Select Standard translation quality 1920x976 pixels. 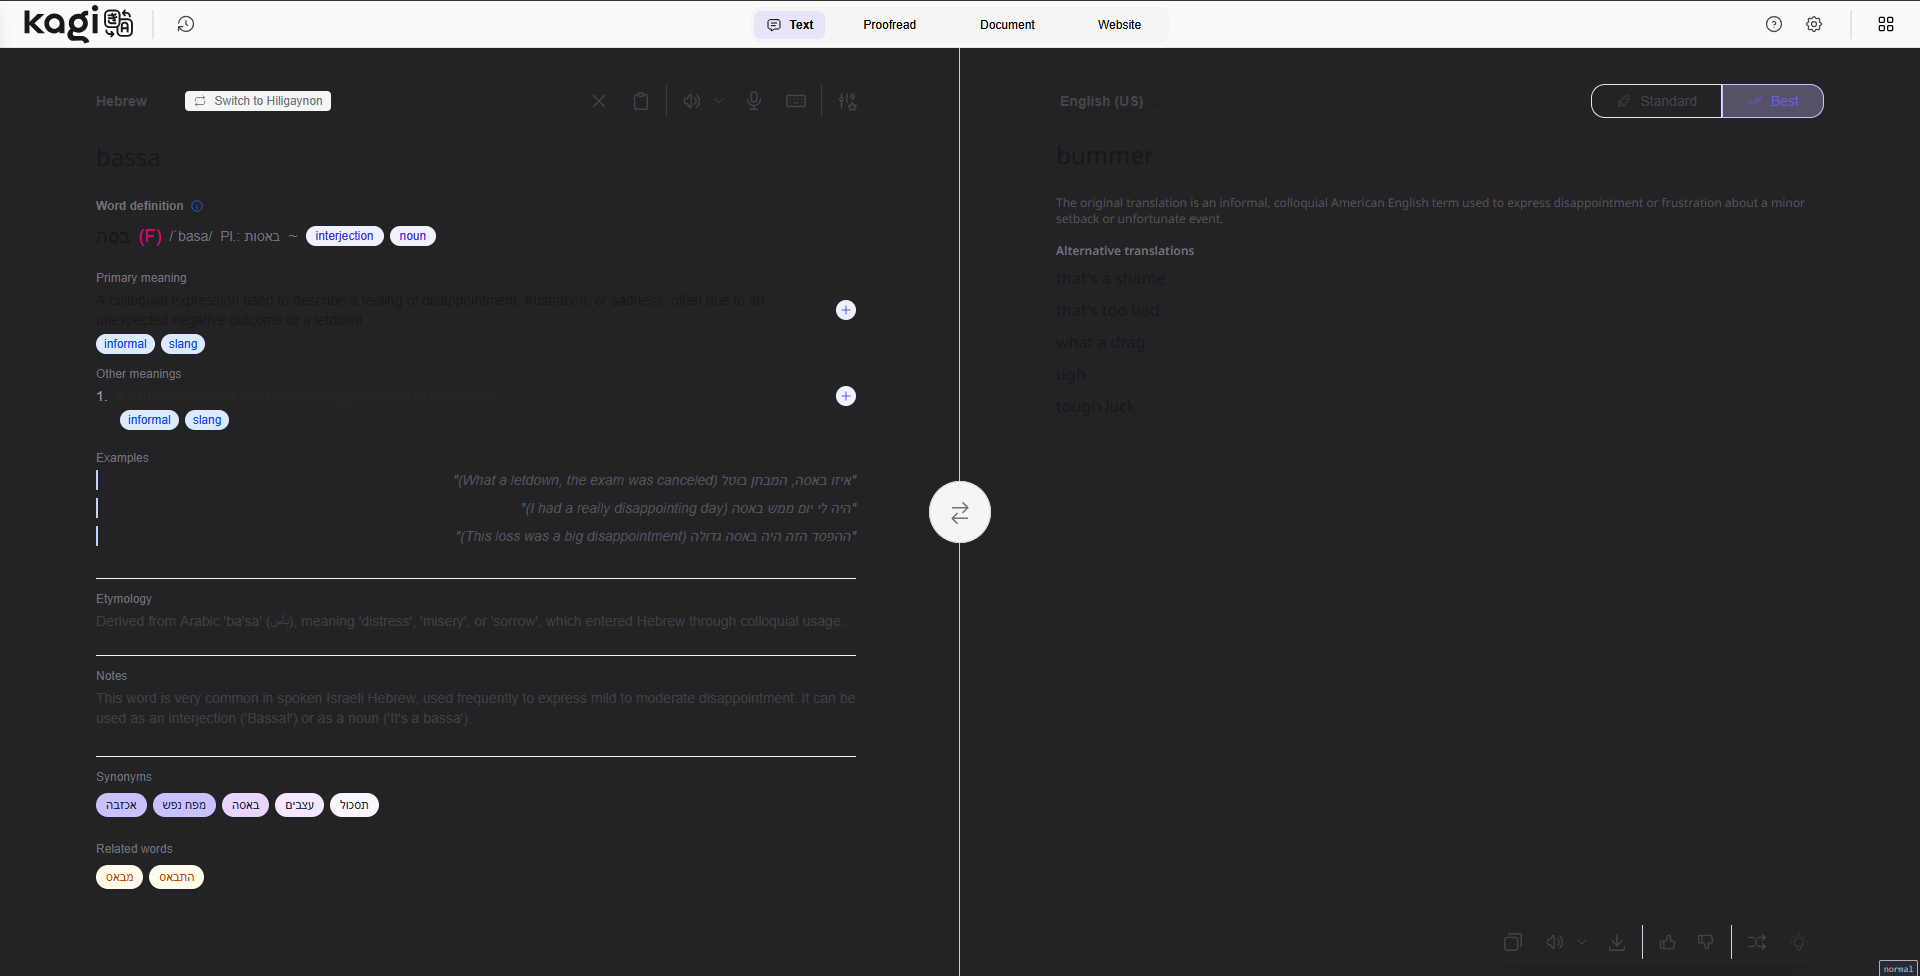1656,101
